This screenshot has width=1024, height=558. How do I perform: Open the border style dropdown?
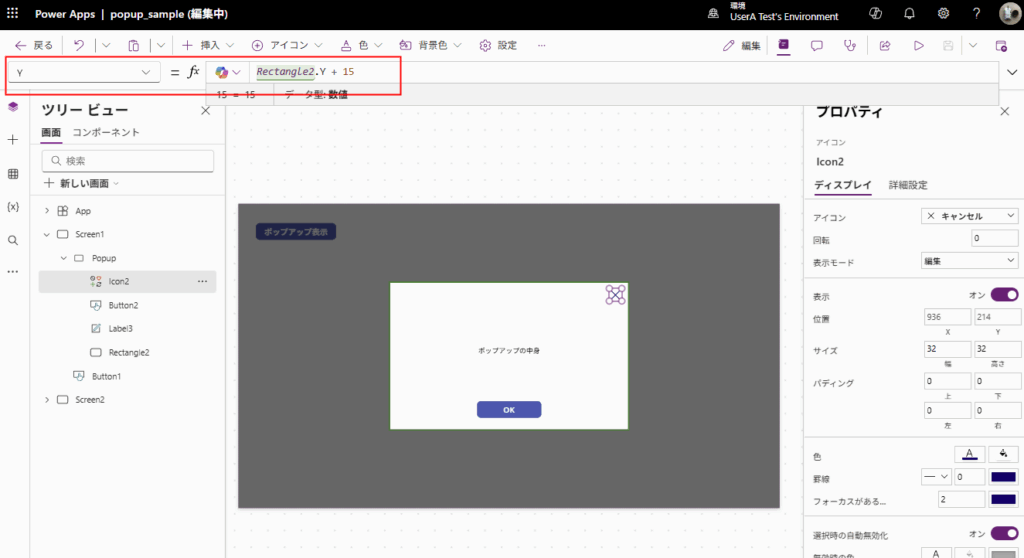coord(936,477)
